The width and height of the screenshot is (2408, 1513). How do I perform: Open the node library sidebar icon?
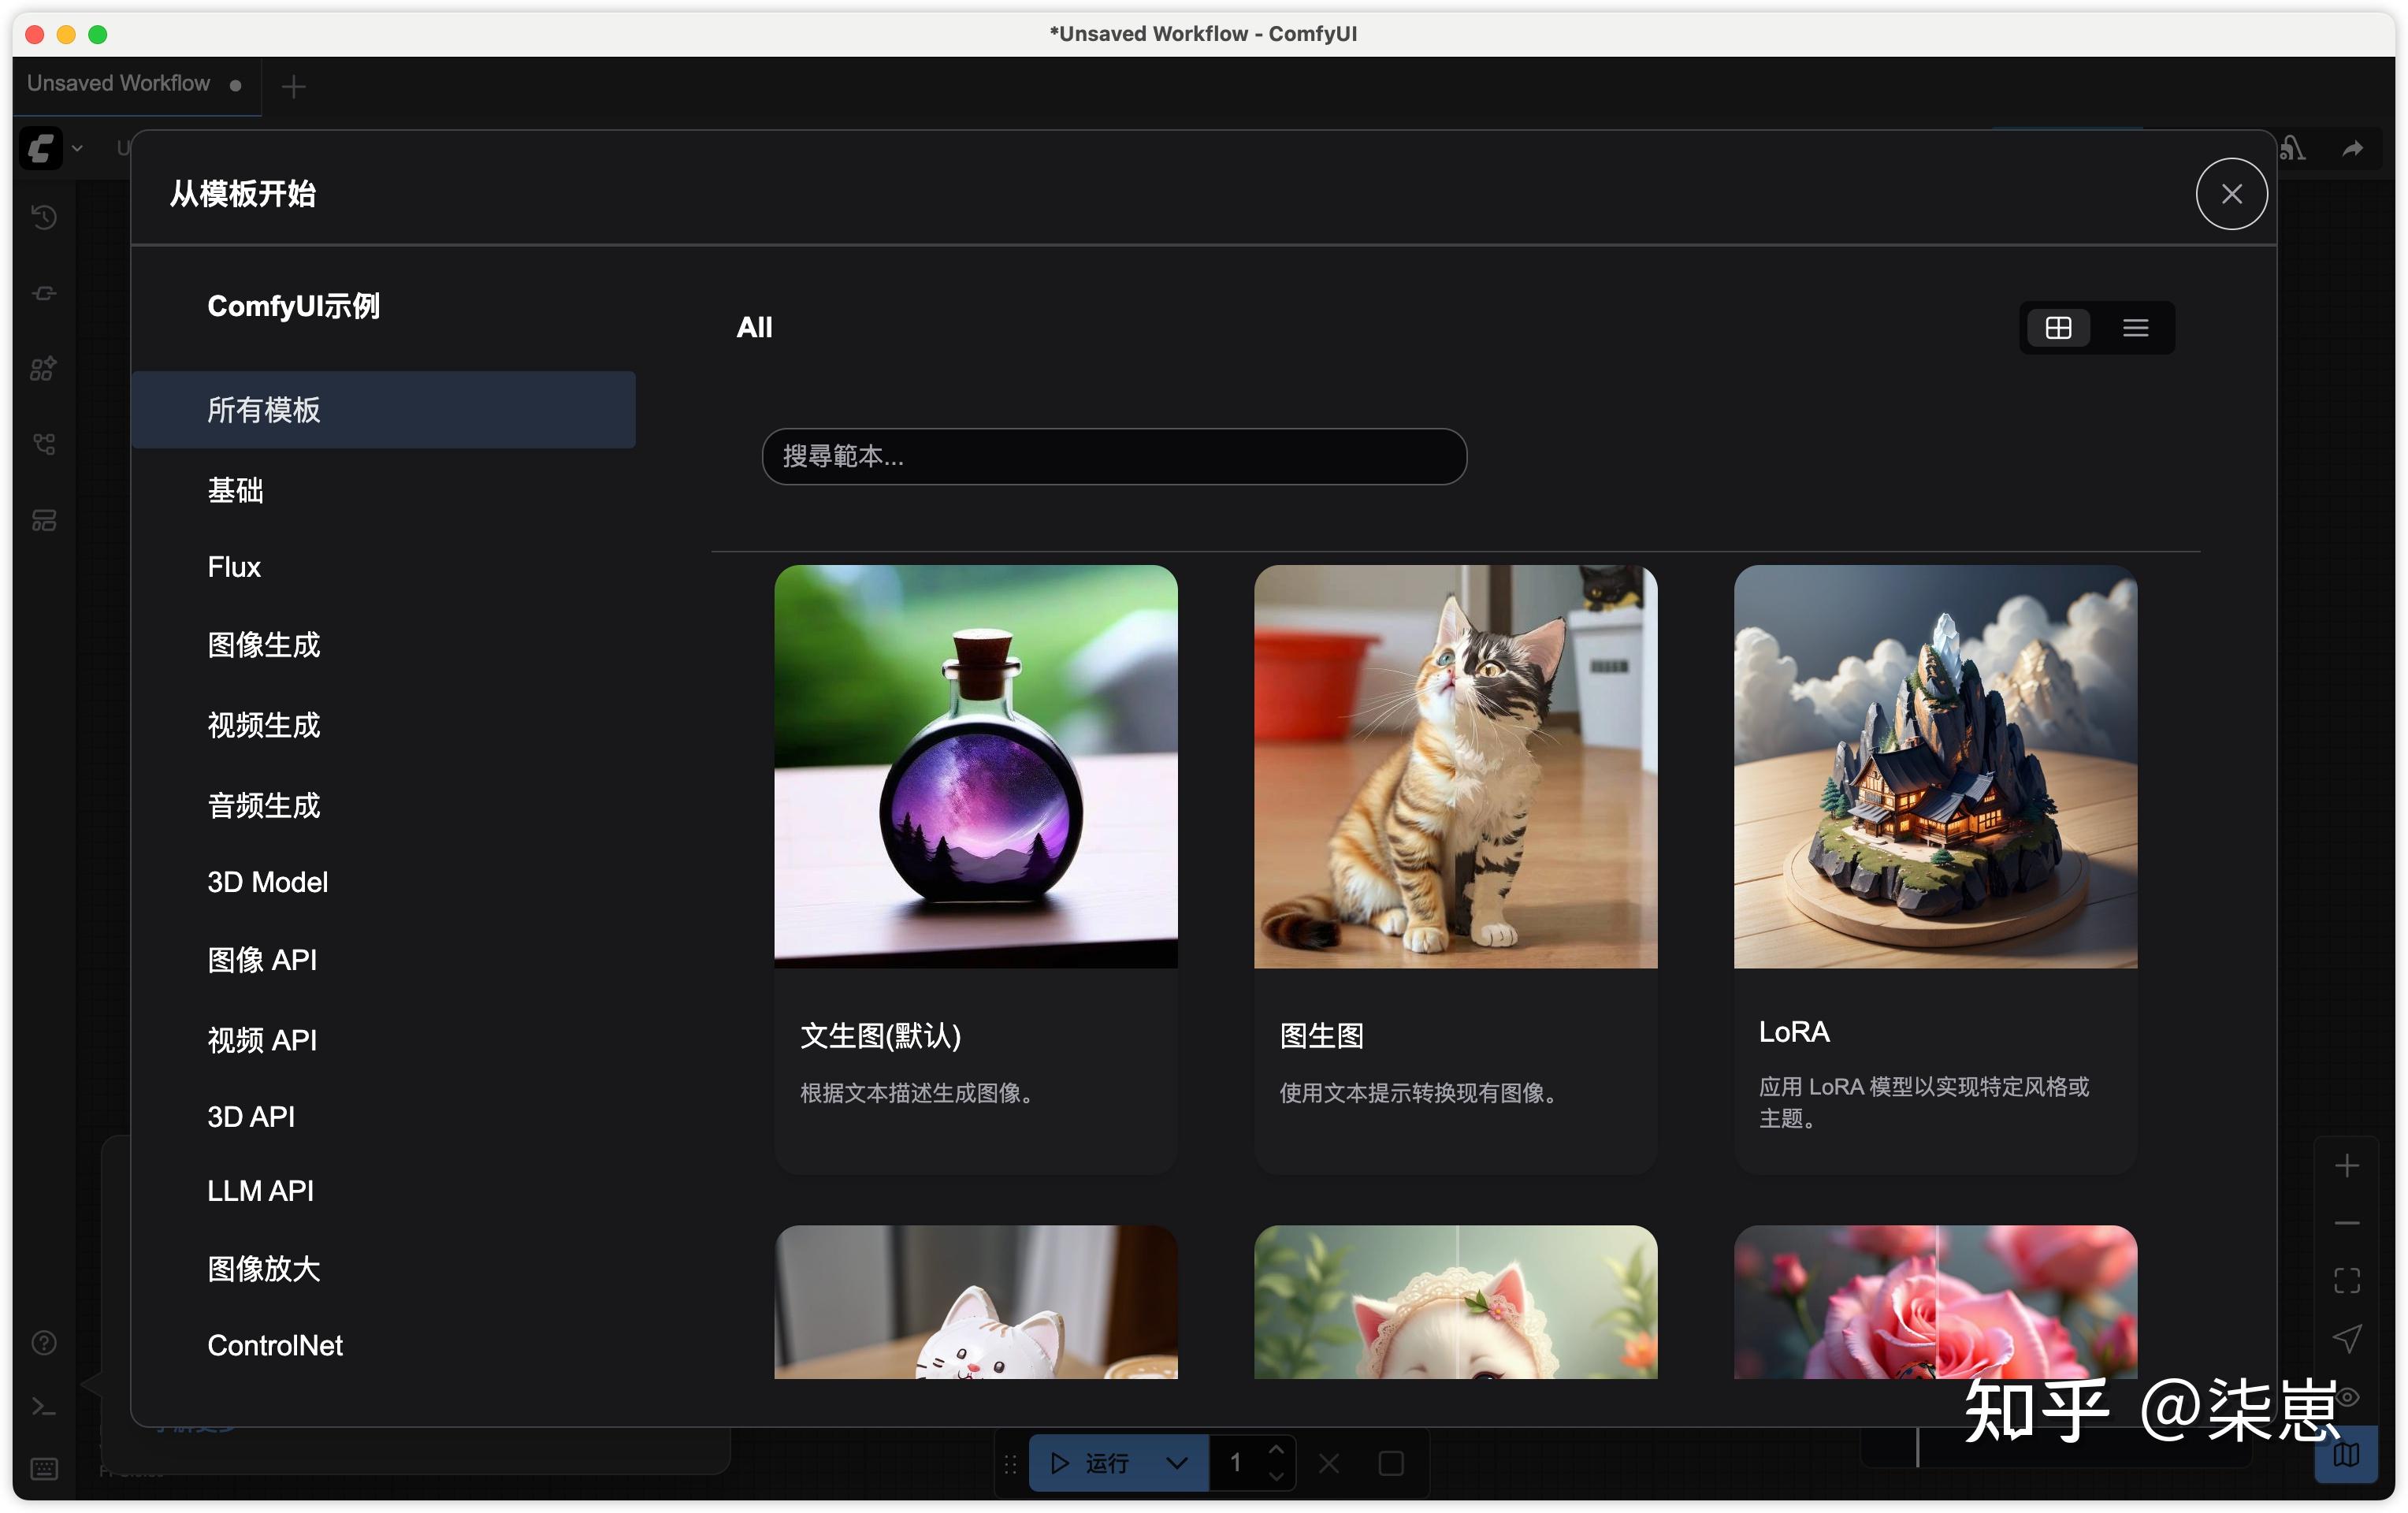[44, 293]
